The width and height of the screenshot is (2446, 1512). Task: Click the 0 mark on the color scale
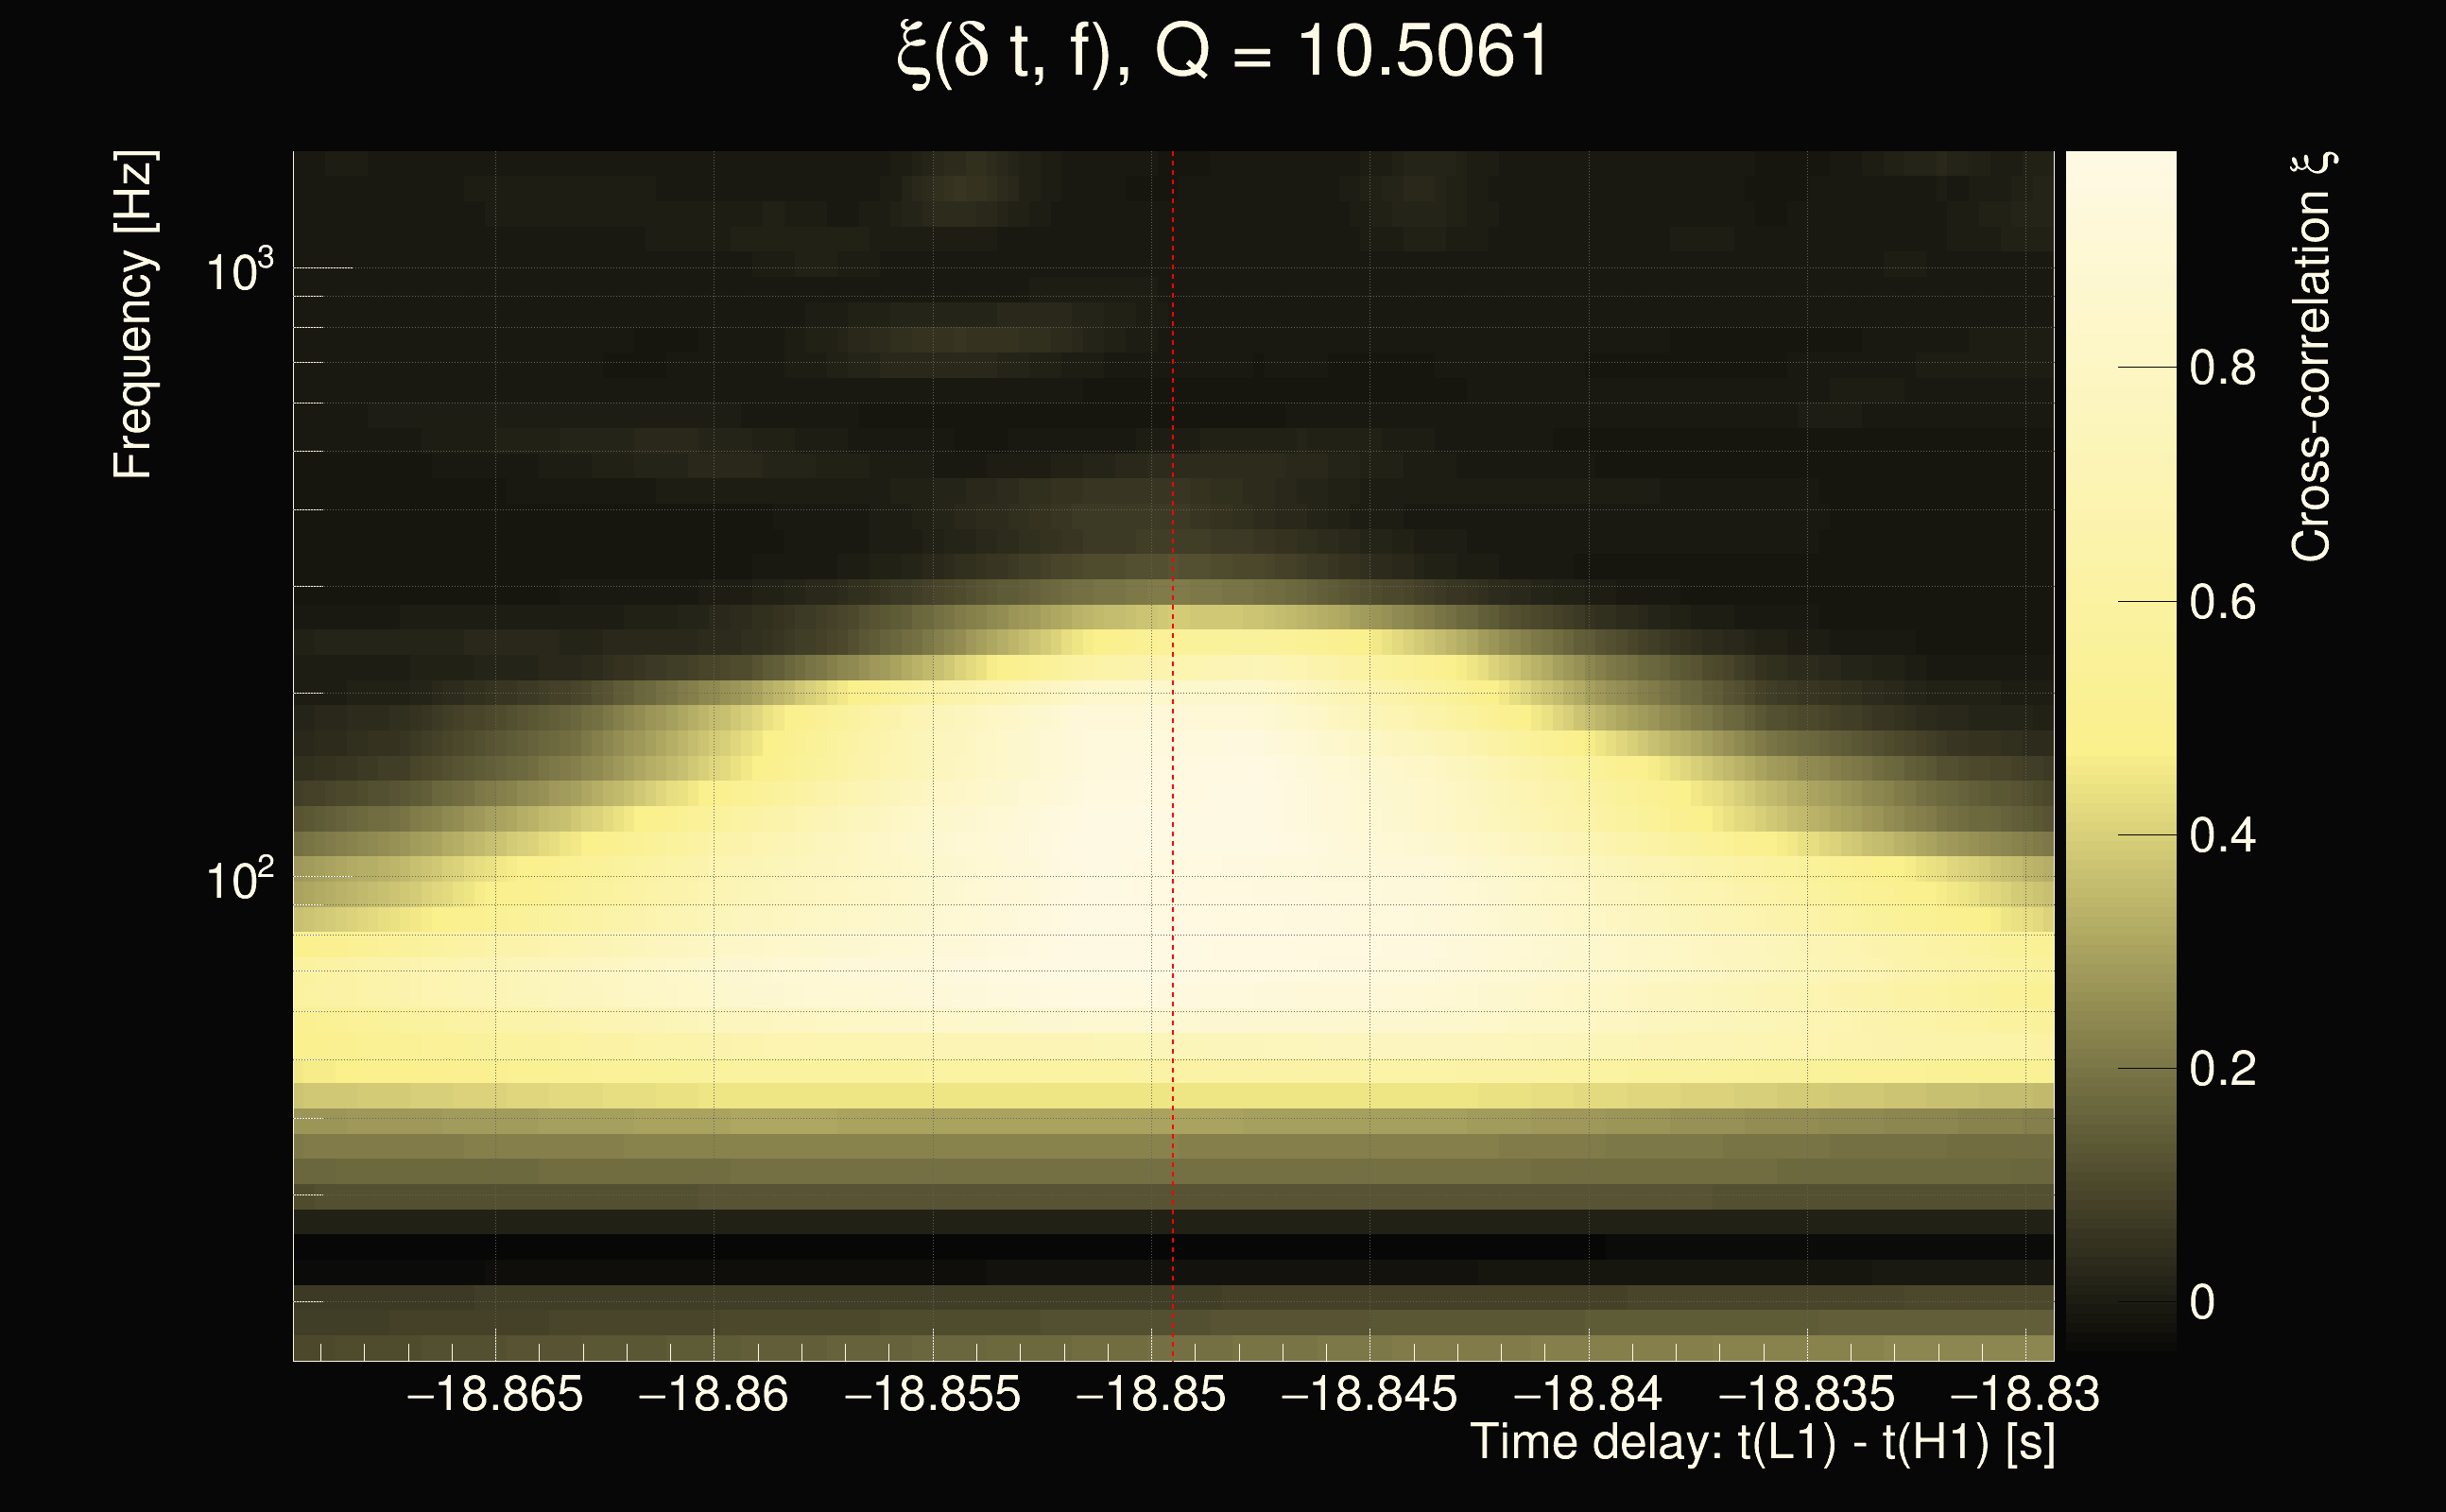[x=2202, y=1302]
